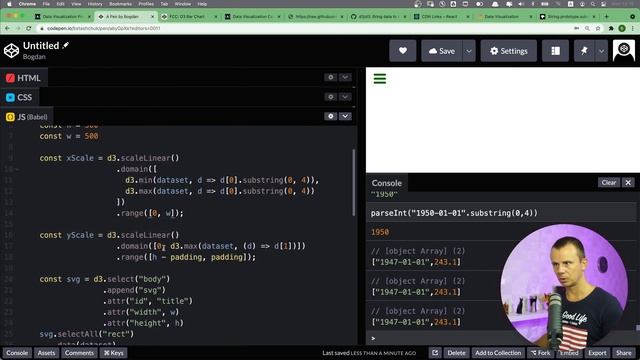
Task: Export the pen
Action: 597,353
